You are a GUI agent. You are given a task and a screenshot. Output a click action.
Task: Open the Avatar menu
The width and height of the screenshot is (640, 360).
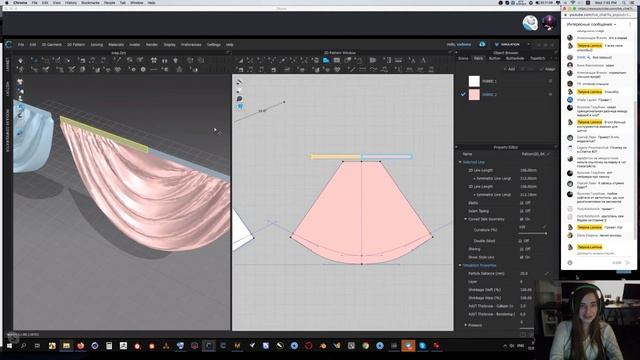[x=135, y=44]
